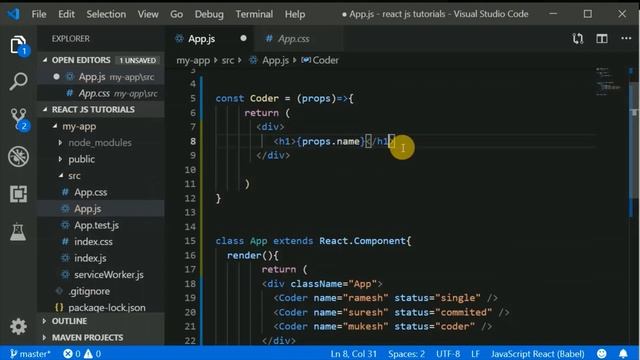Open the Explorer view in activity bar

(x=18, y=45)
